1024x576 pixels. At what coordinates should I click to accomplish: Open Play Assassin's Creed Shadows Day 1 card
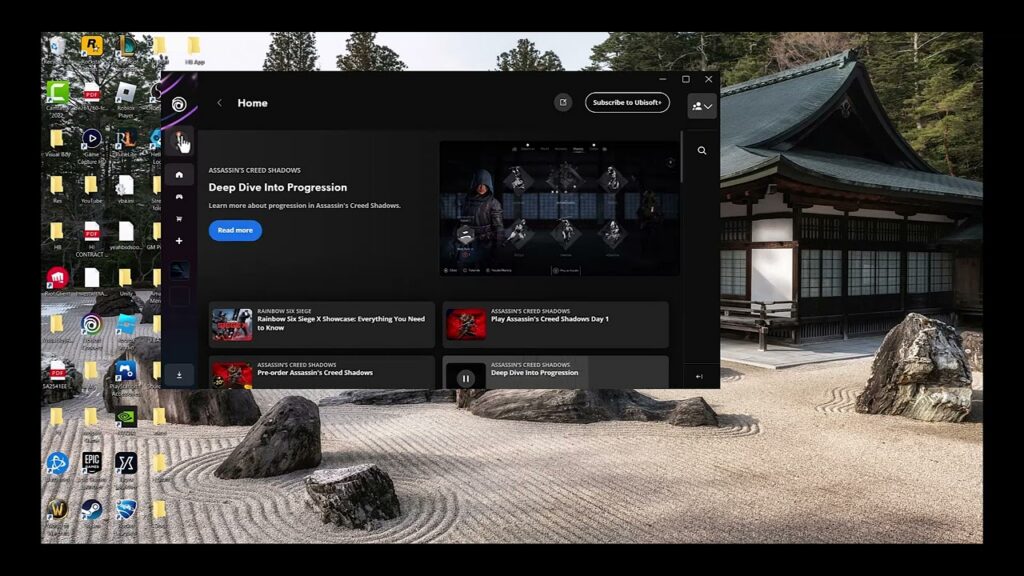tap(556, 325)
